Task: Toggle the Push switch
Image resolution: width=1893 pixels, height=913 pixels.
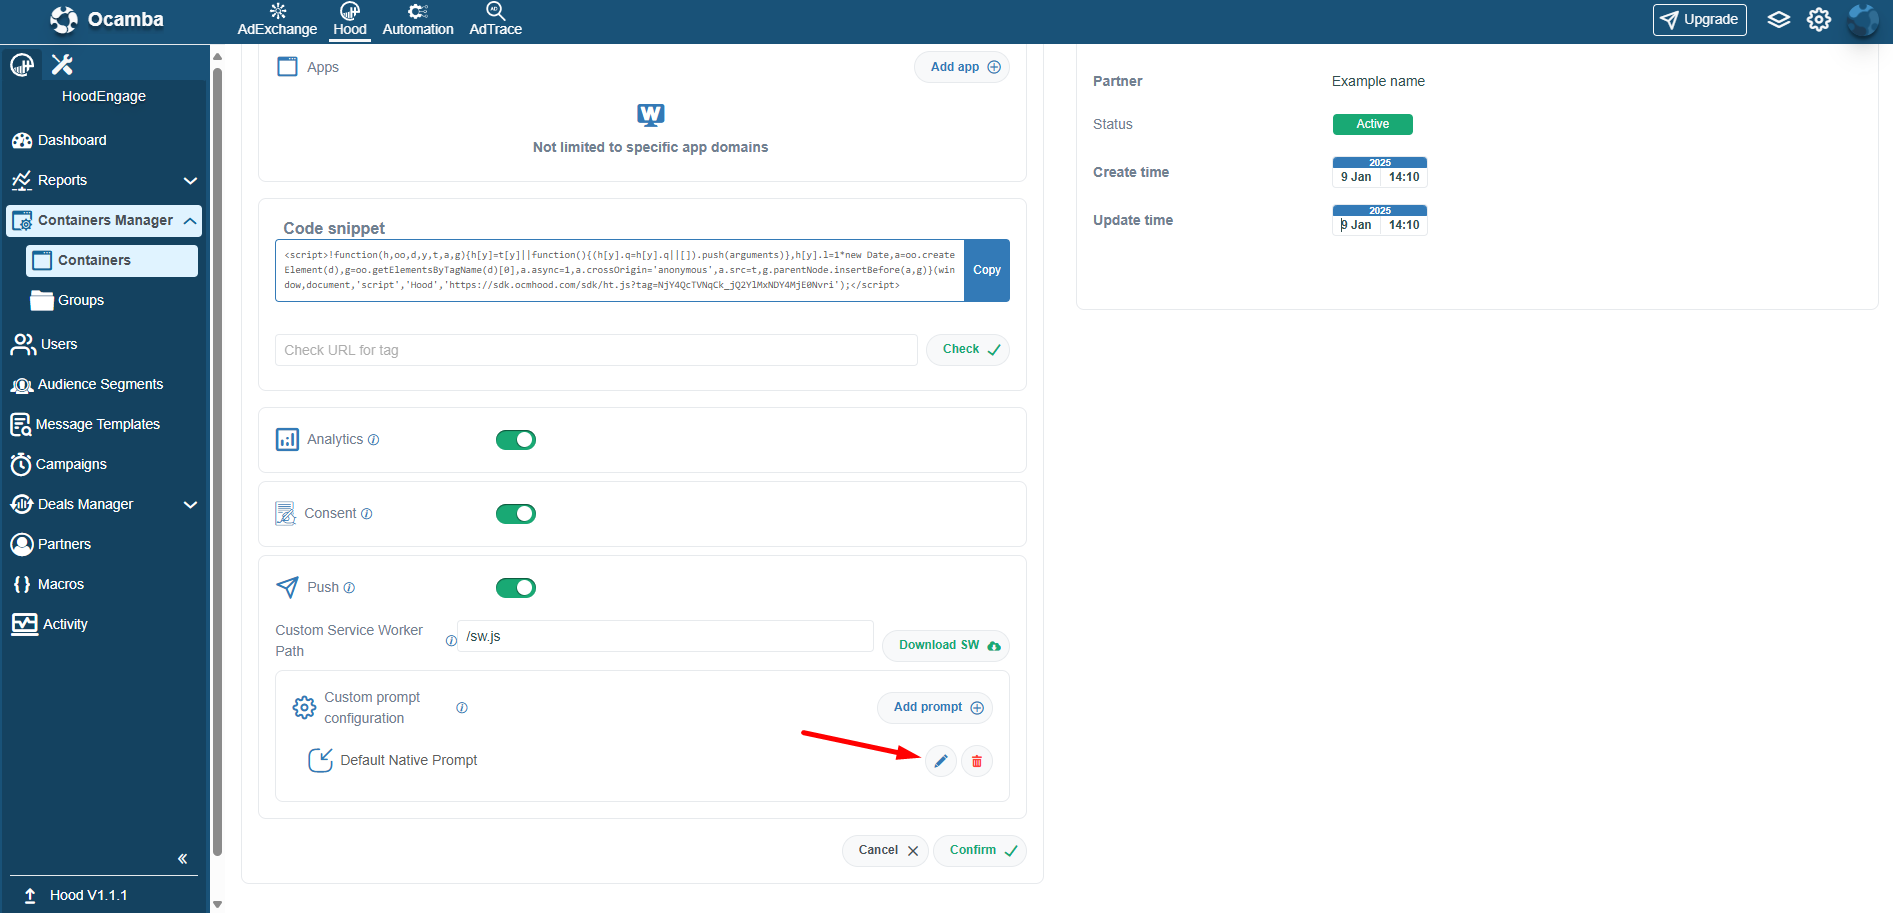Action: [x=516, y=588]
